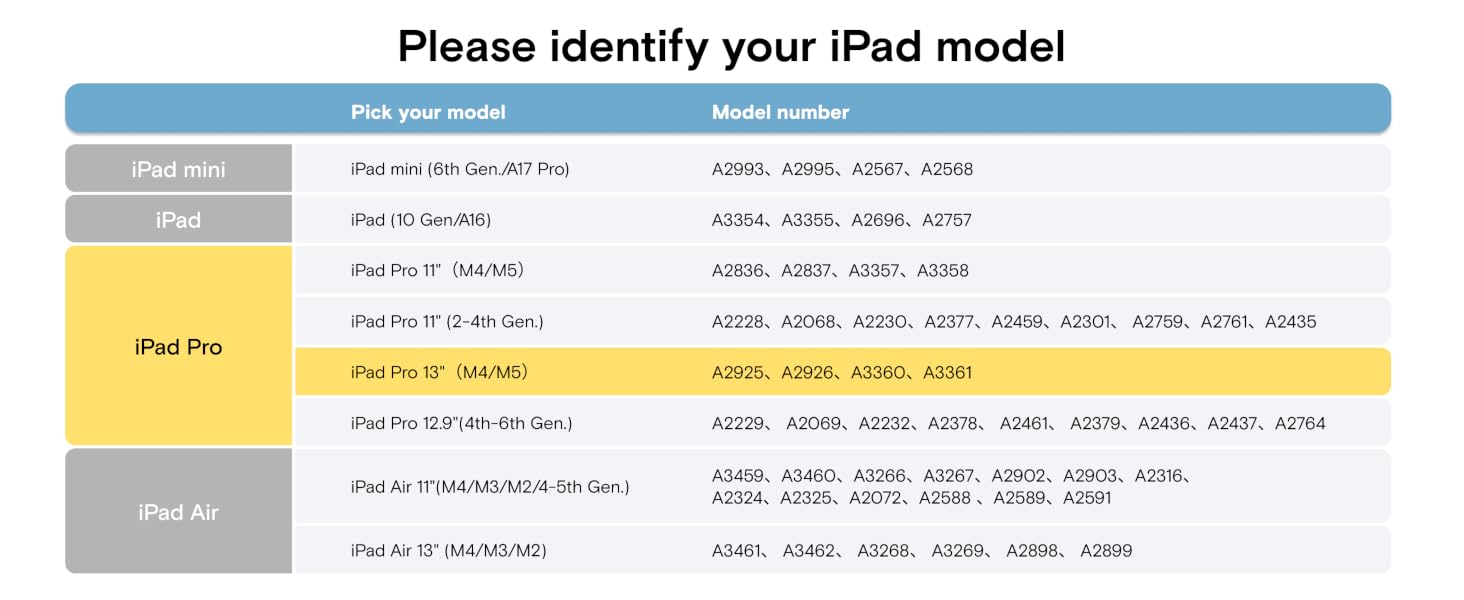Click the 'Pick your model' column header
Screen dimensions: 1464x600
coord(428,113)
